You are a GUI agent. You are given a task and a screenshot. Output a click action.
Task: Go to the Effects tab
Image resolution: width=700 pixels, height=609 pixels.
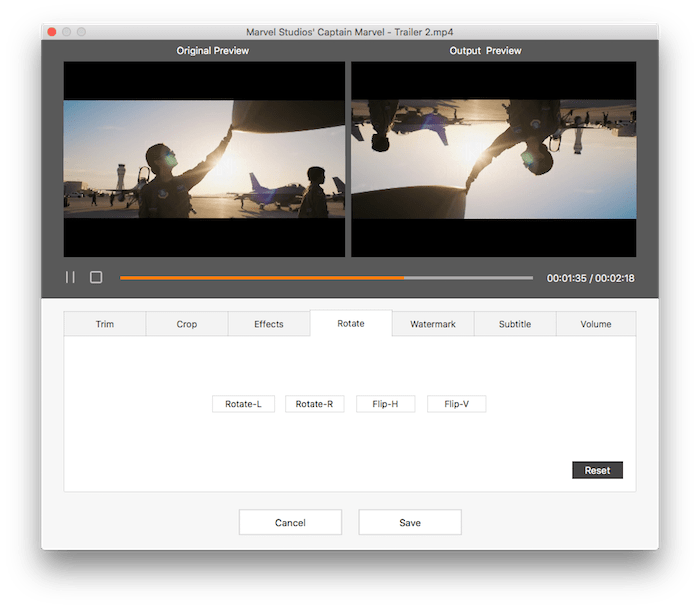coord(269,324)
